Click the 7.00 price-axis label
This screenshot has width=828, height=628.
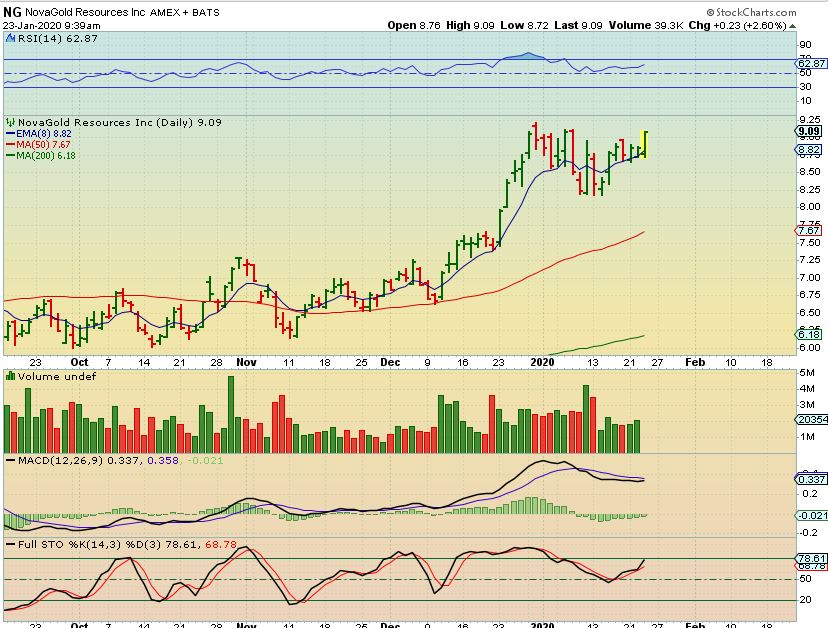[809, 277]
